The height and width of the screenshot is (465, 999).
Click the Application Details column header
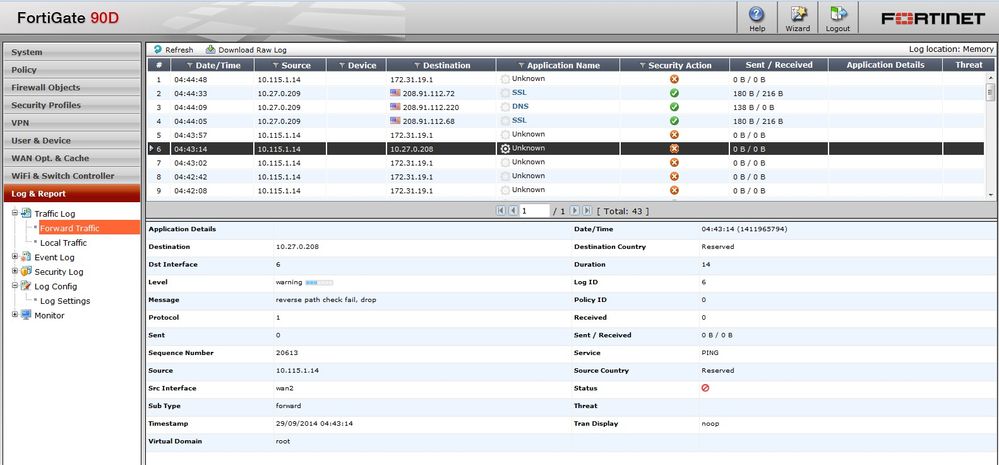(x=885, y=65)
